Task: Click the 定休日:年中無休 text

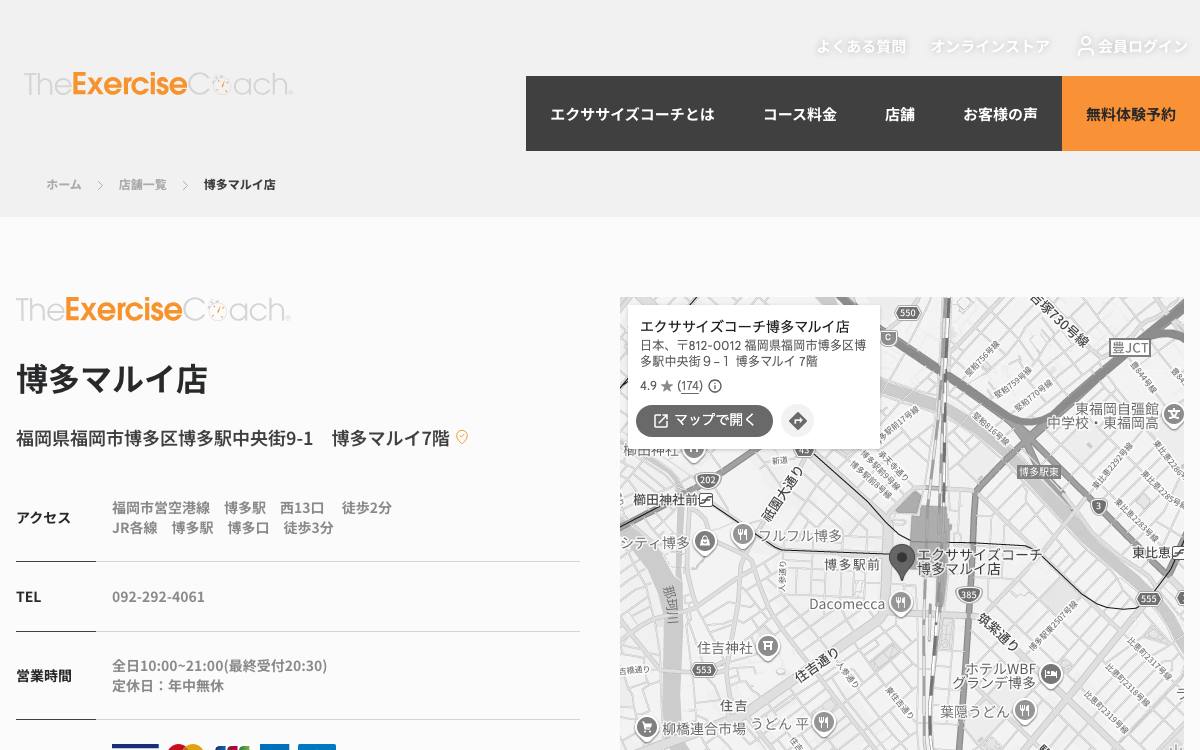Action: coord(168,685)
